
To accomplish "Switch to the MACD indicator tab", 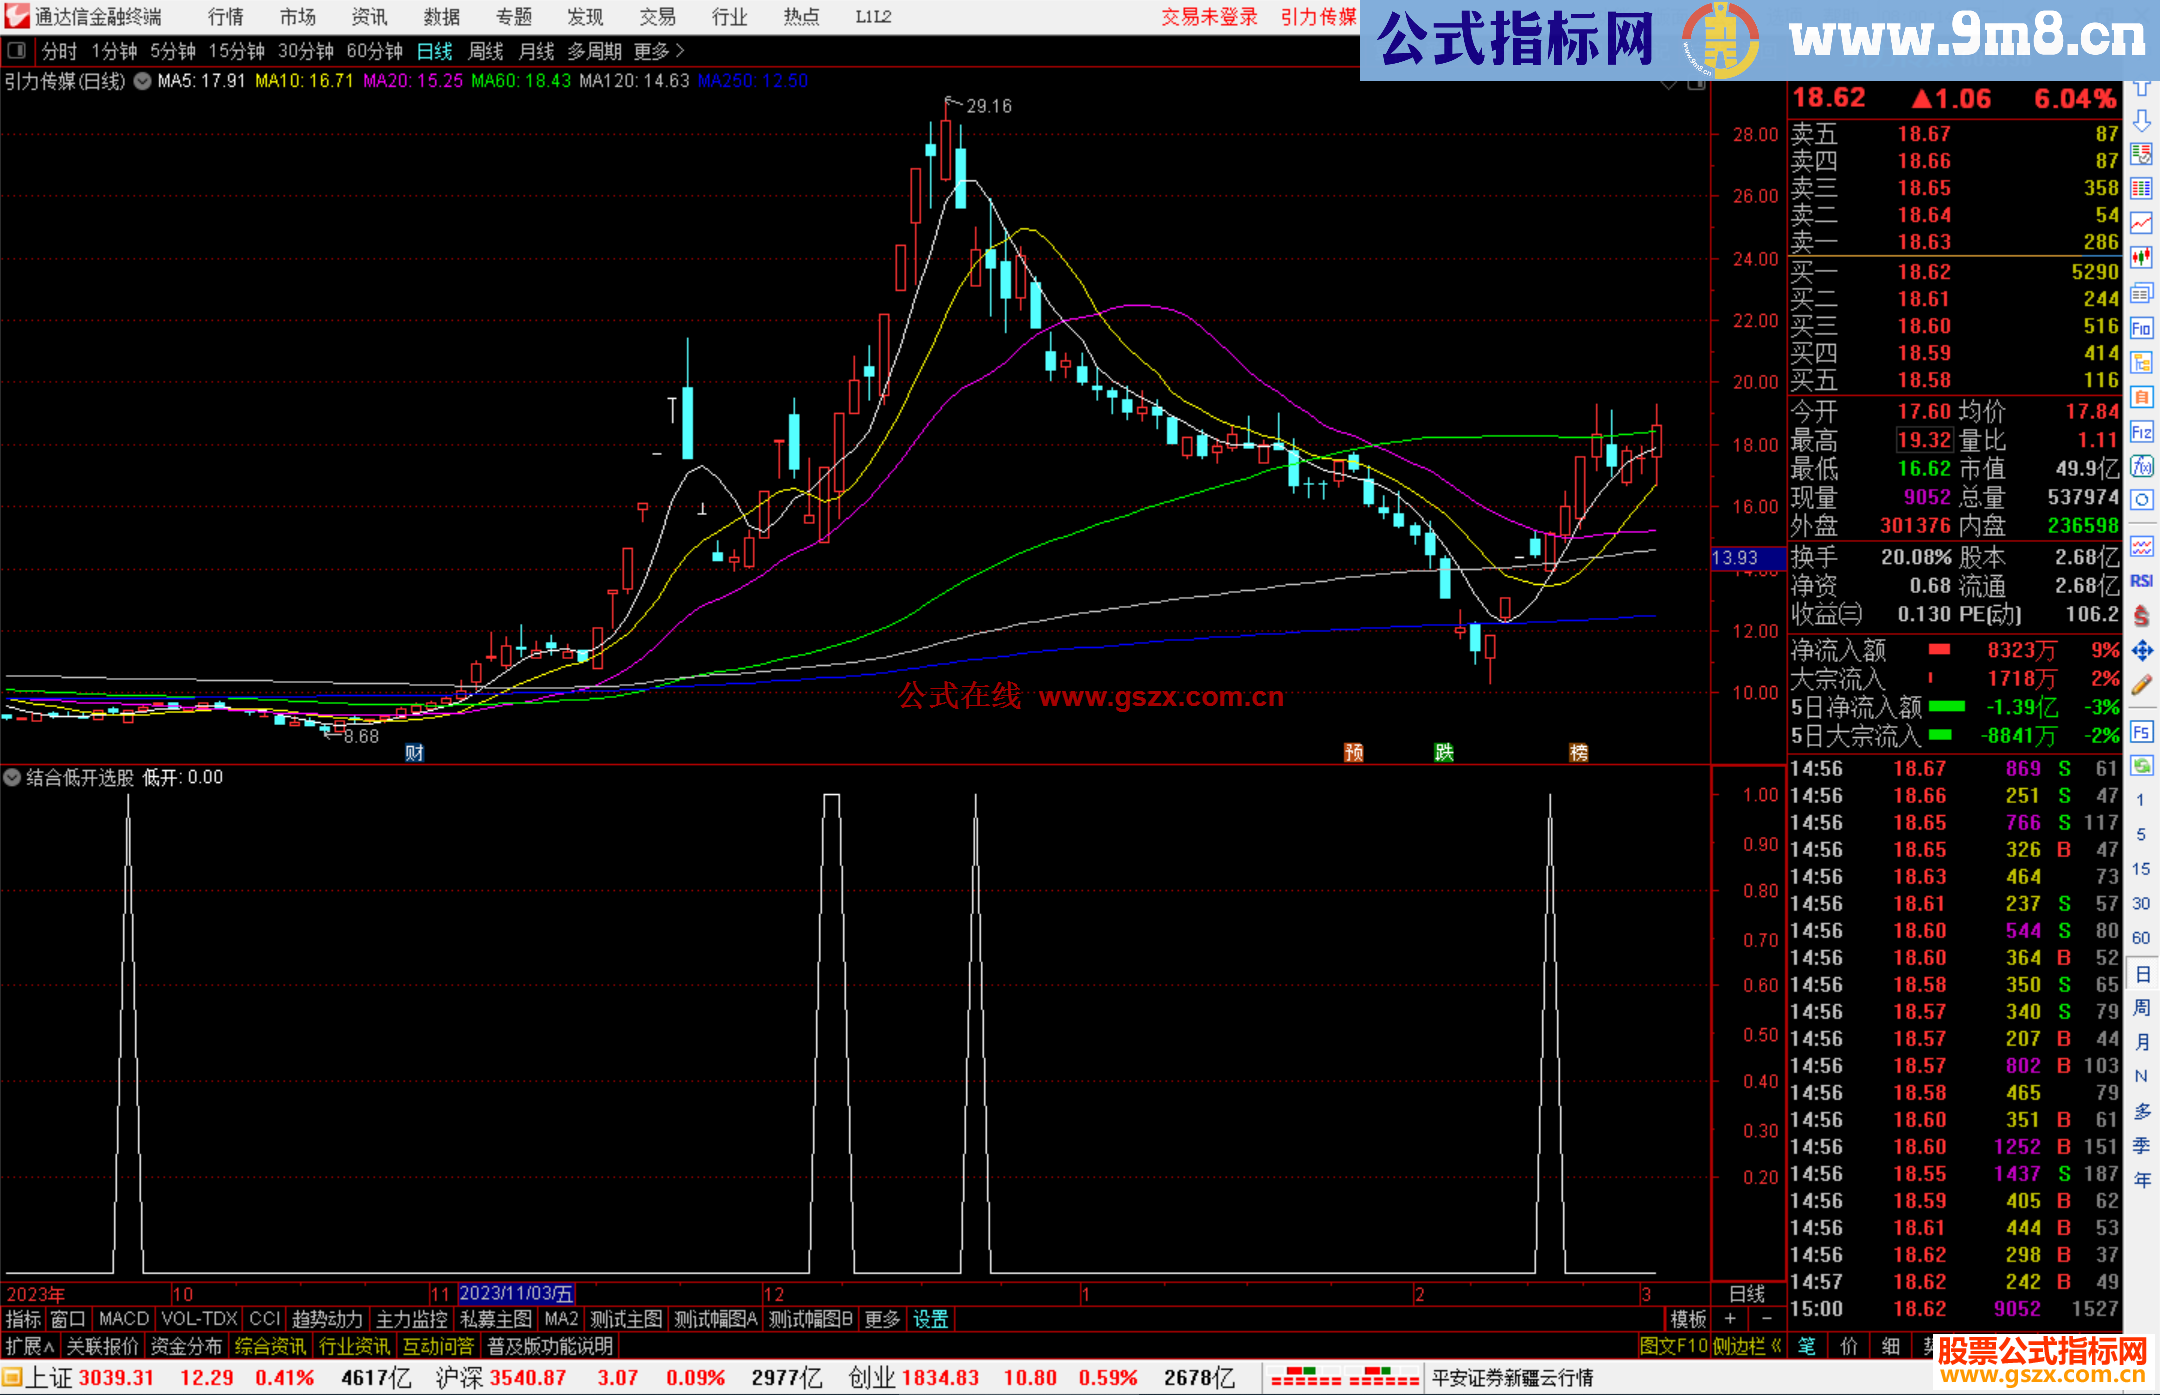I will (122, 1319).
